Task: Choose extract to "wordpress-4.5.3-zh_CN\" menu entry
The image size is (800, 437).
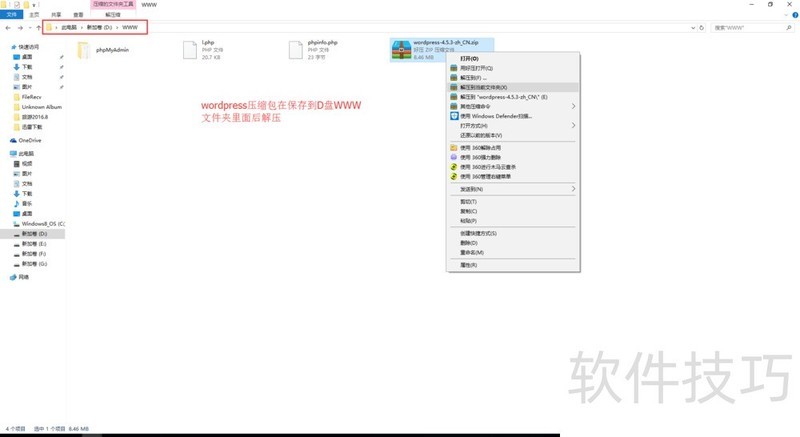Action: (513, 97)
